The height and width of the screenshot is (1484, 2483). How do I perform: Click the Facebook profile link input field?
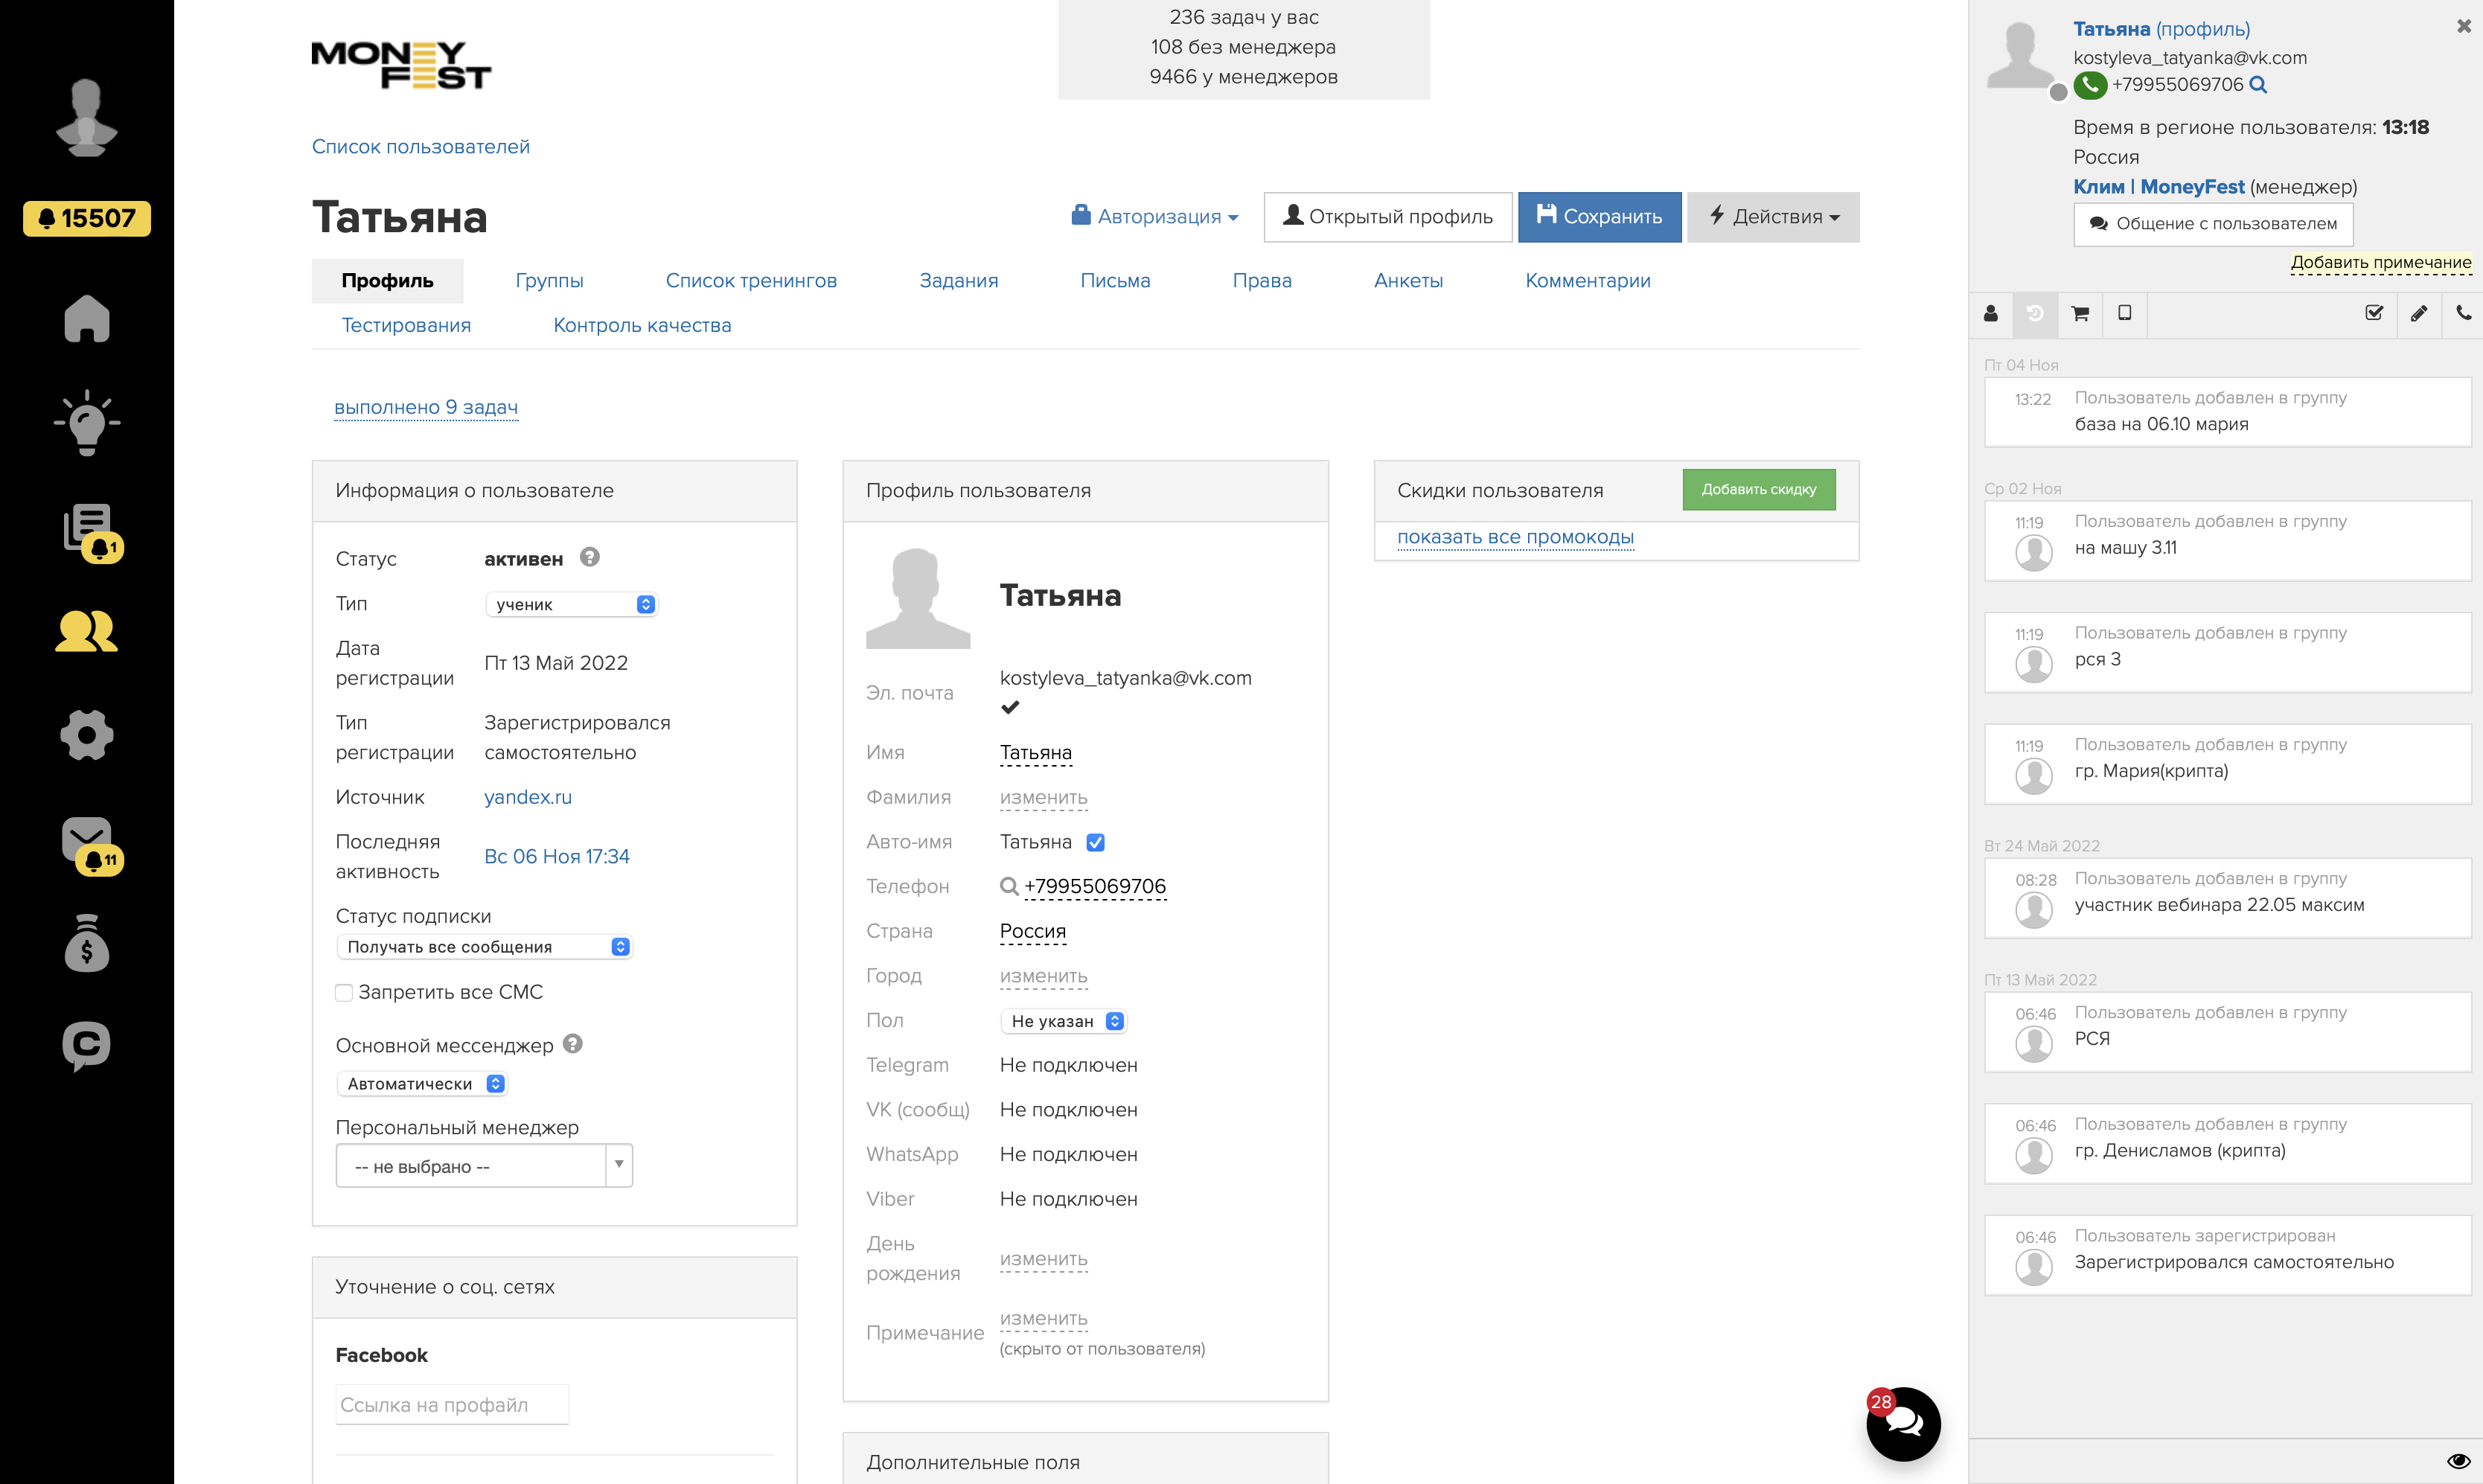[x=452, y=1405]
